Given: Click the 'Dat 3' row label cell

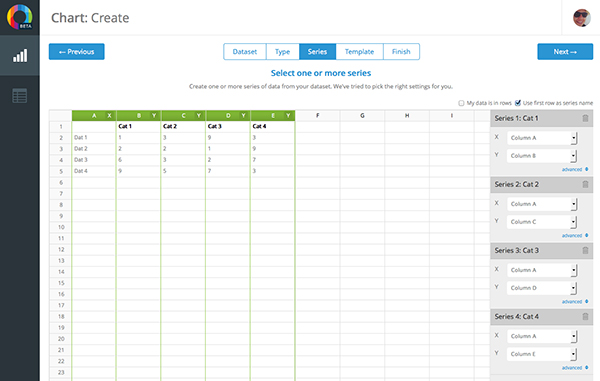Looking at the screenshot, I should [94, 160].
